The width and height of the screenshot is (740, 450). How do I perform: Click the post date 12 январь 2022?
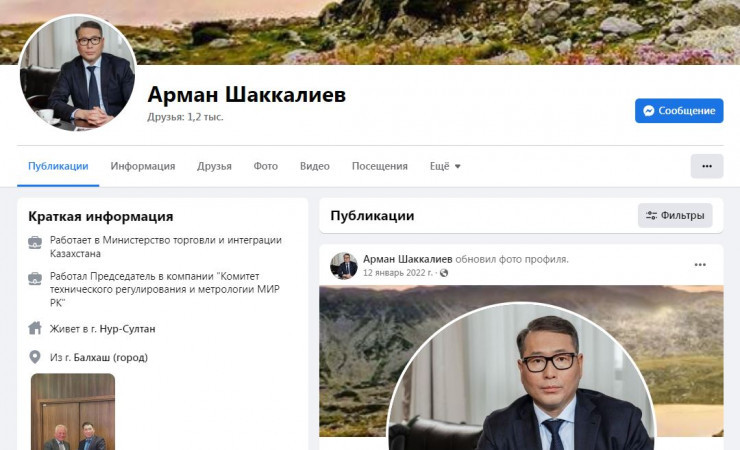pyautogui.click(x=397, y=273)
